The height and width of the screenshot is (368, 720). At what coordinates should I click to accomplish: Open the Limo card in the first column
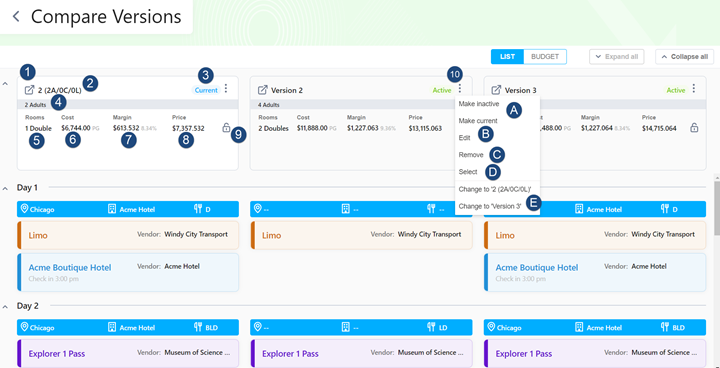128,235
